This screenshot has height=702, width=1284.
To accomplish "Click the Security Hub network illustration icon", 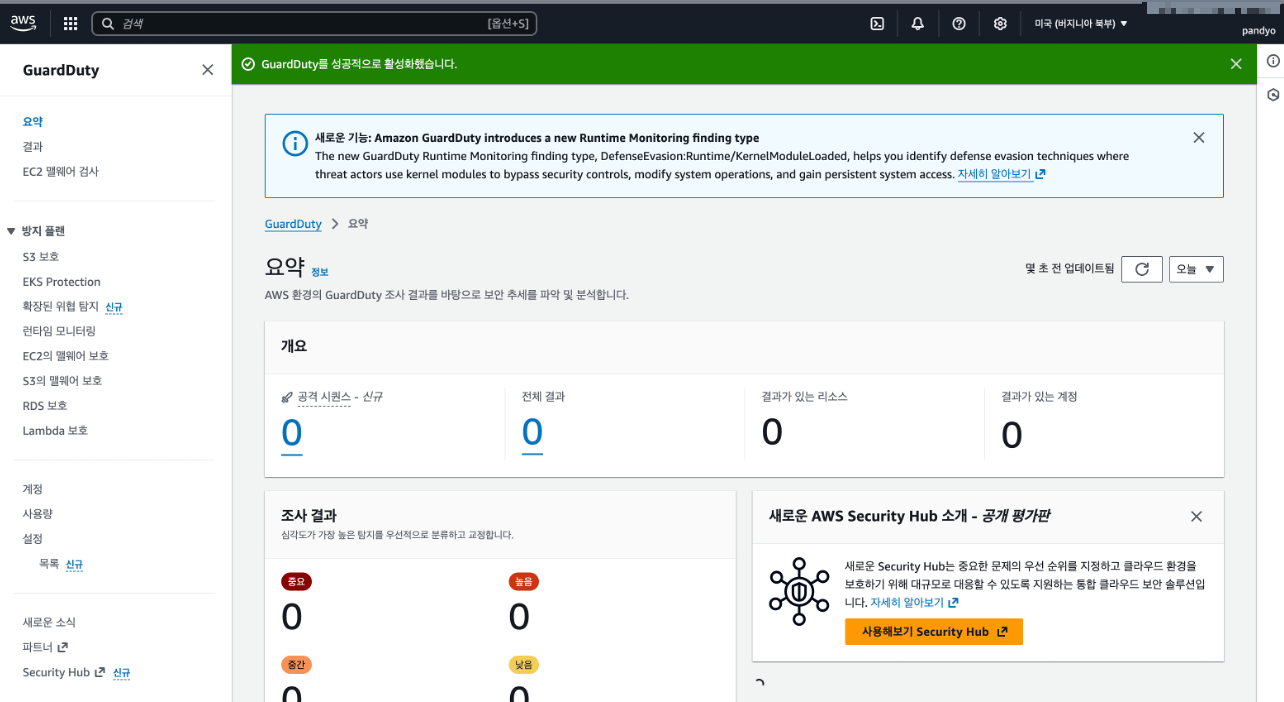I will [x=799, y=591].
